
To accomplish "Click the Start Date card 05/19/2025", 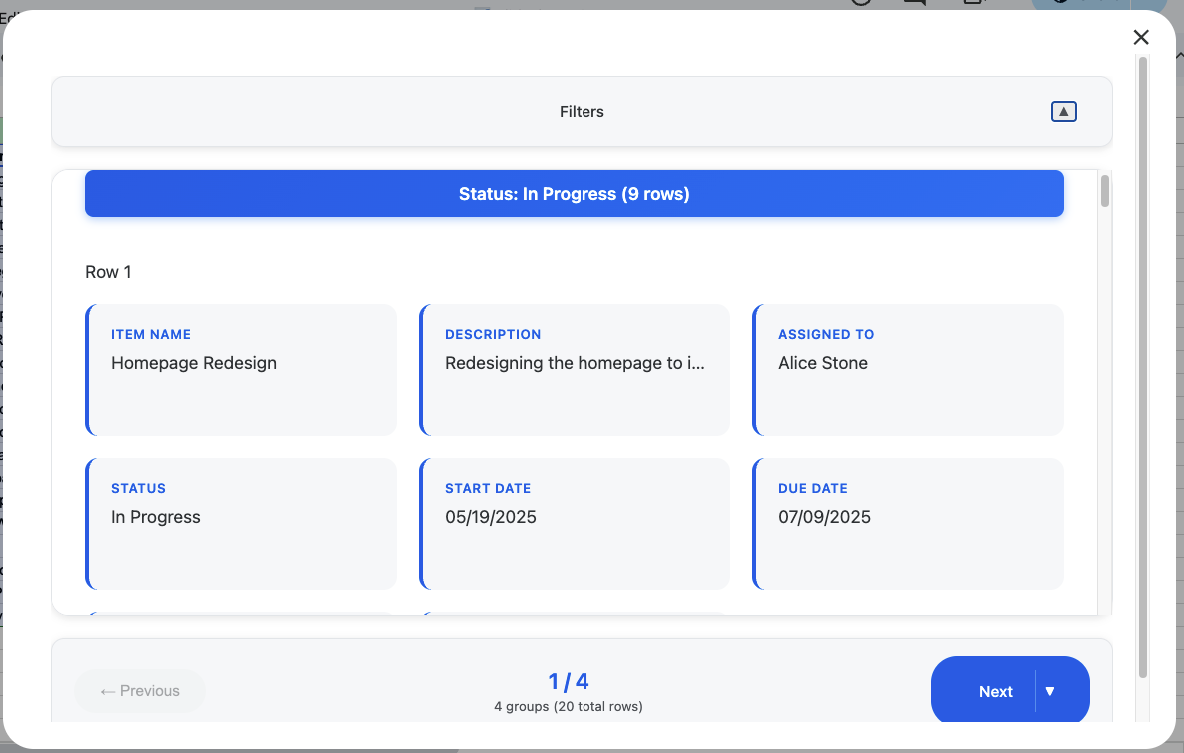I will click(575, 524).
